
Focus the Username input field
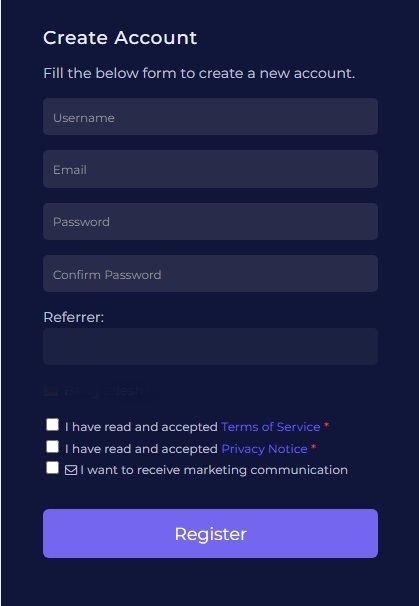[x=210, y=116]
